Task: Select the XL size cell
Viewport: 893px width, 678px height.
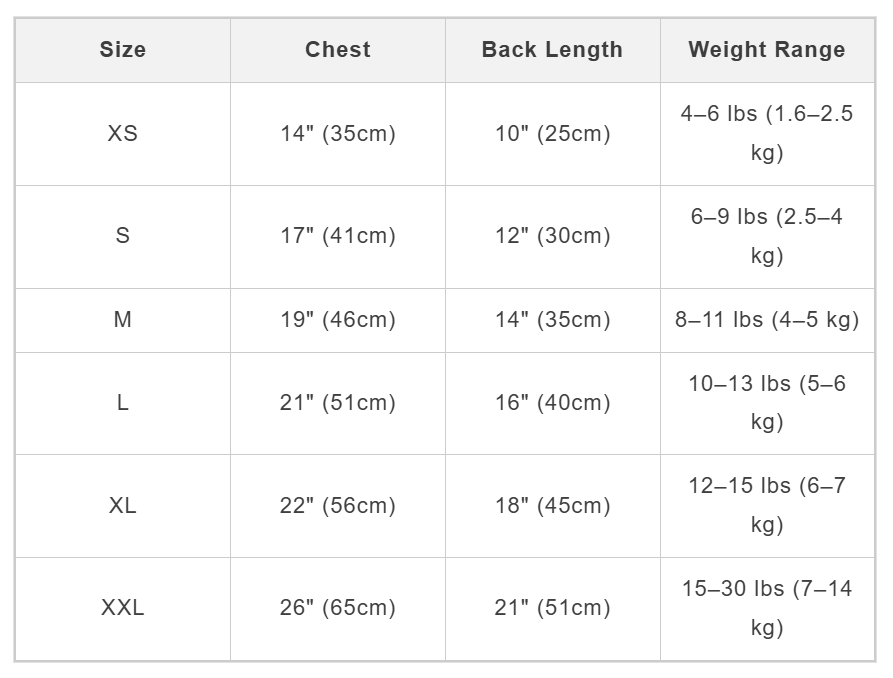Action: click(123, 506)
